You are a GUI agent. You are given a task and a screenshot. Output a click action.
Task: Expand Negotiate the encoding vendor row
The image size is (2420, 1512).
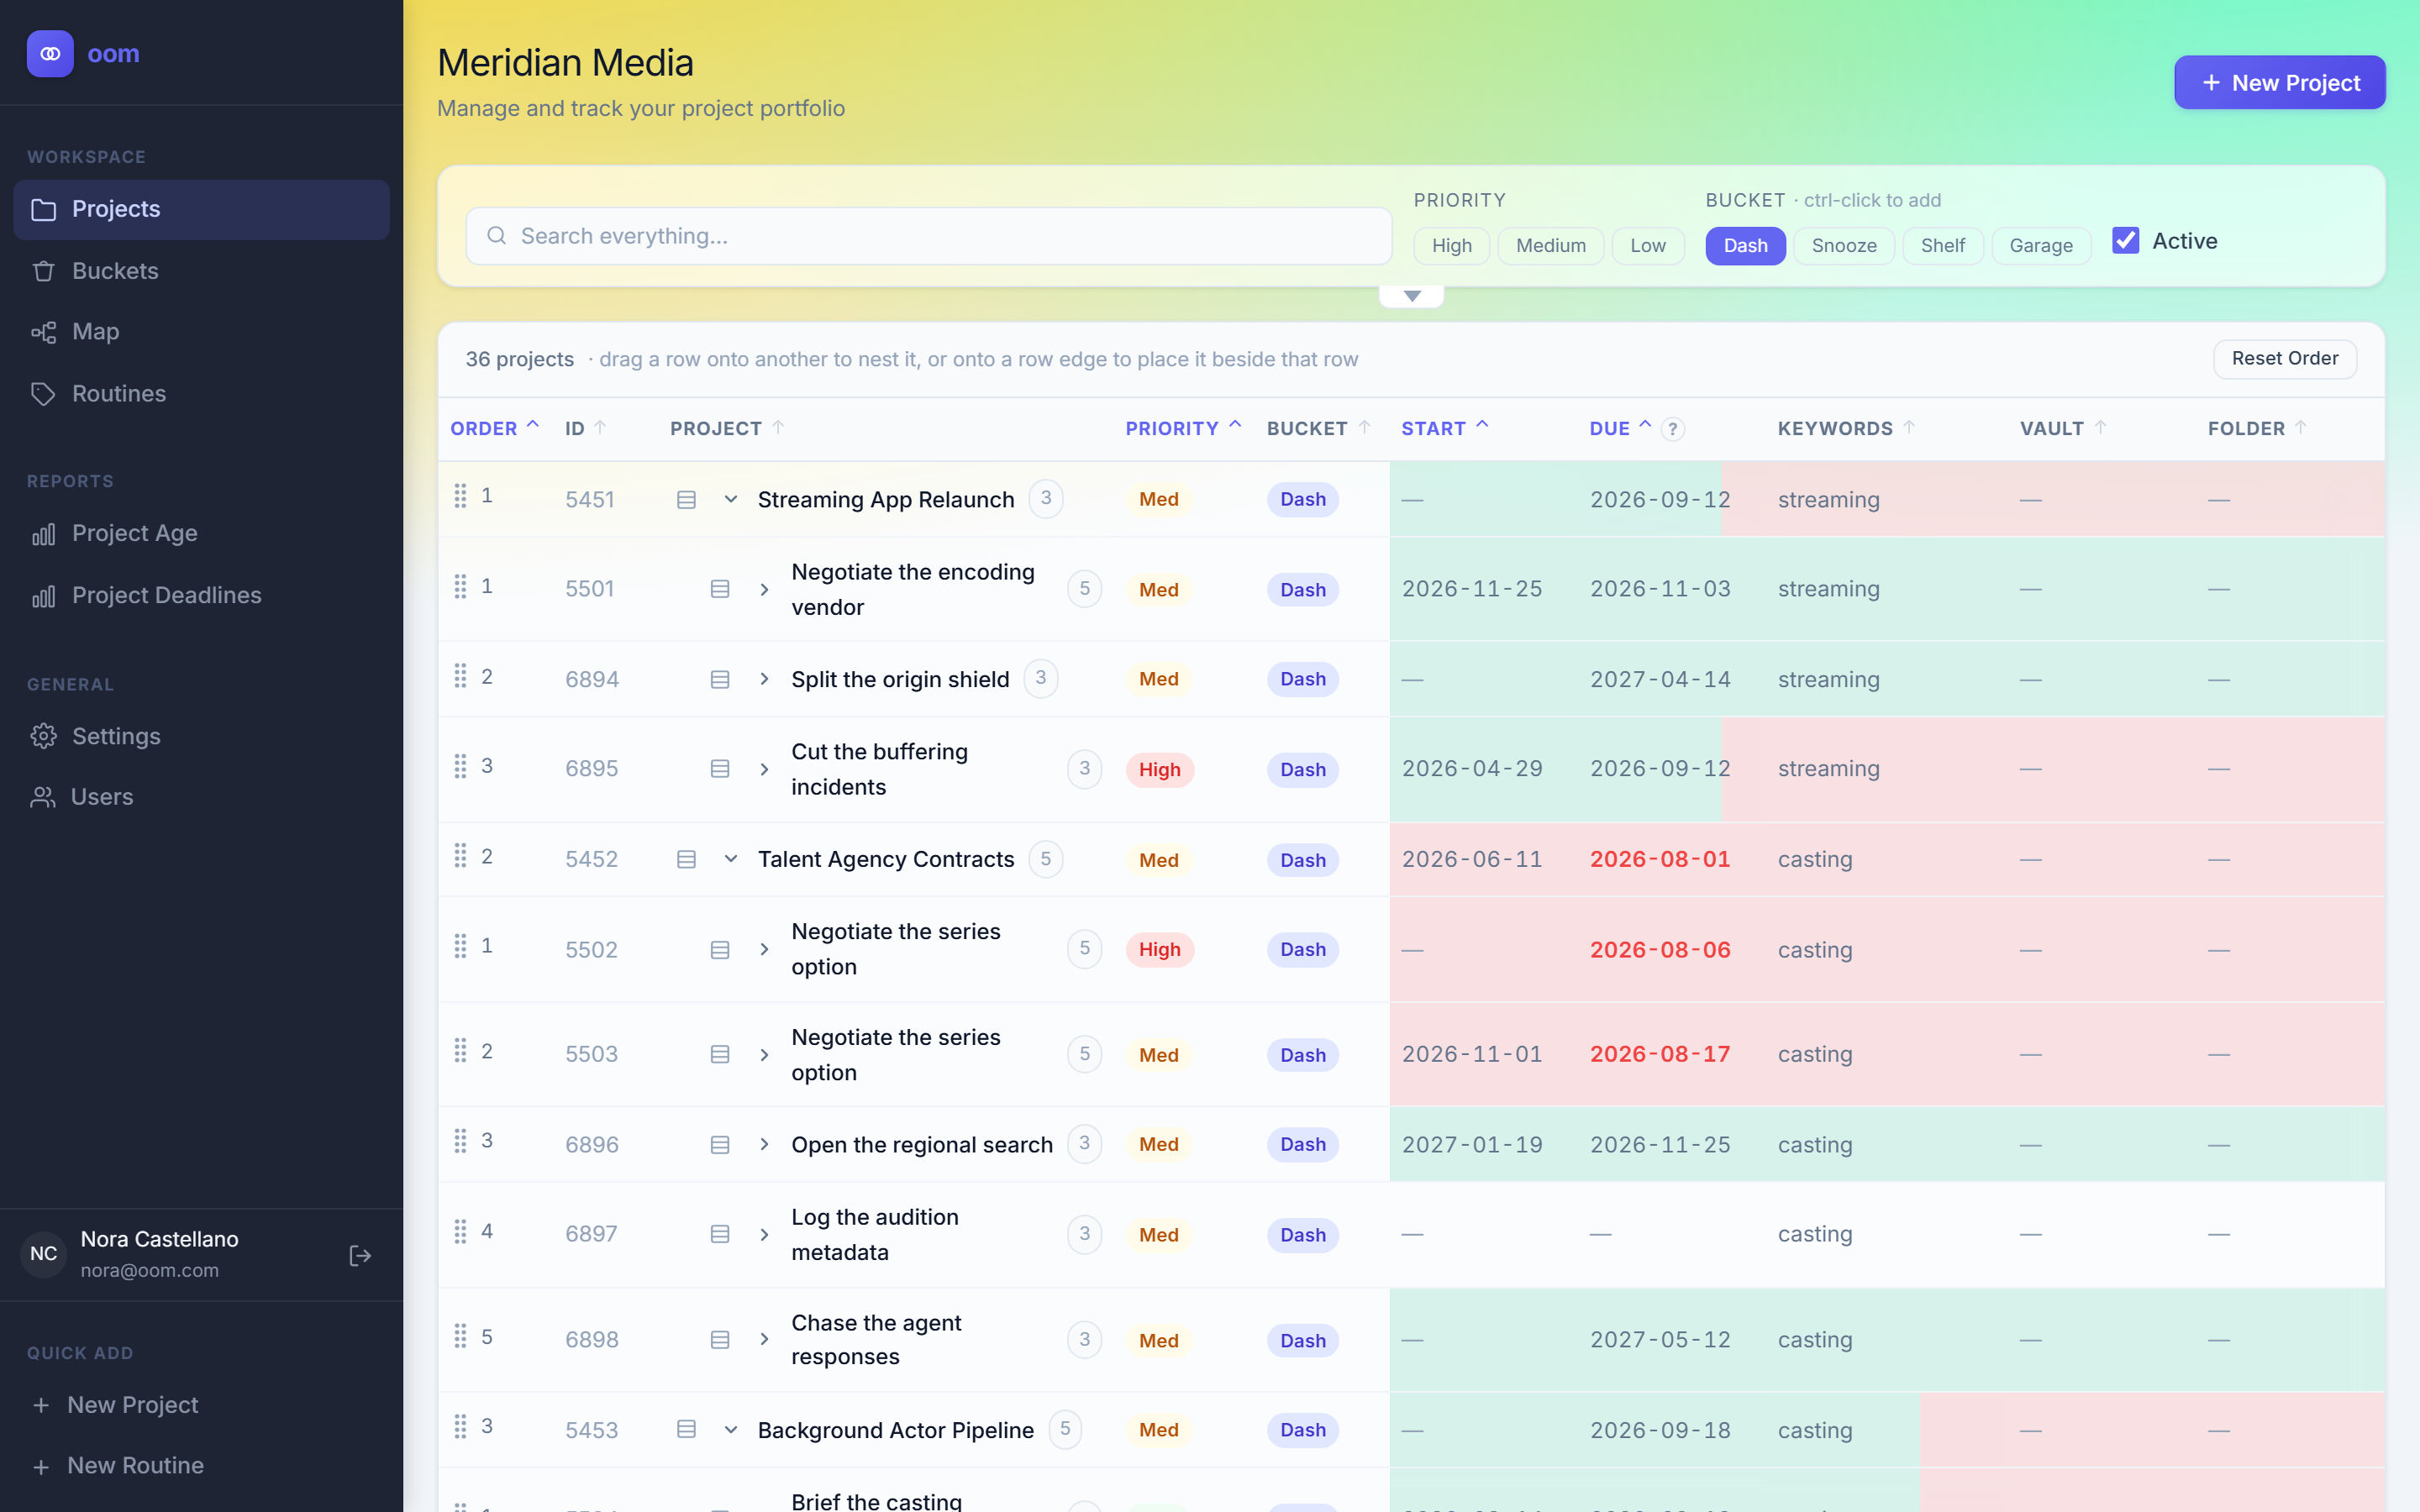(x=764, y=589)
